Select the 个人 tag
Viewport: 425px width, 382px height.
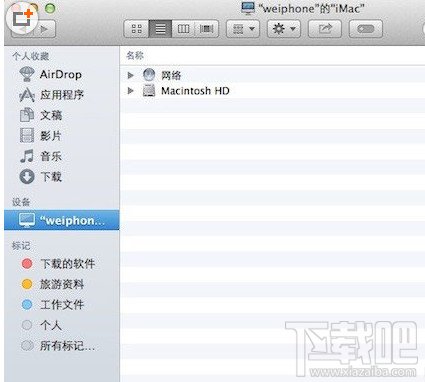(41, 325)
